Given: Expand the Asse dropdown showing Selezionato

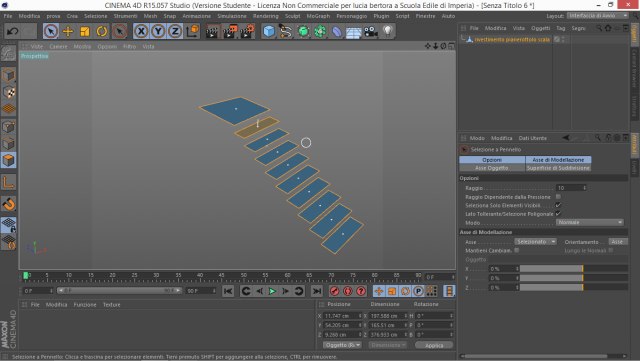Looking at the screenshot, I should 536,242.
